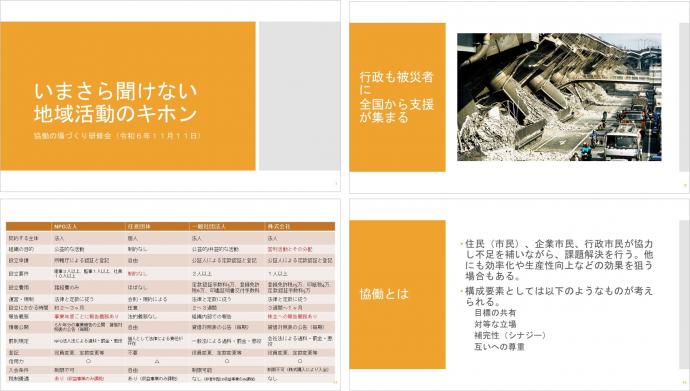Click the collapsed highway photograph

click(x=559, y=97)
